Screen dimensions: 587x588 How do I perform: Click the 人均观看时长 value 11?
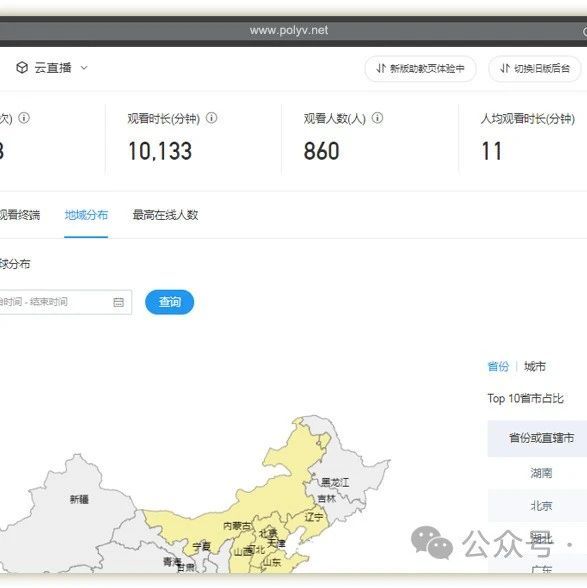[x=491, y=151]
